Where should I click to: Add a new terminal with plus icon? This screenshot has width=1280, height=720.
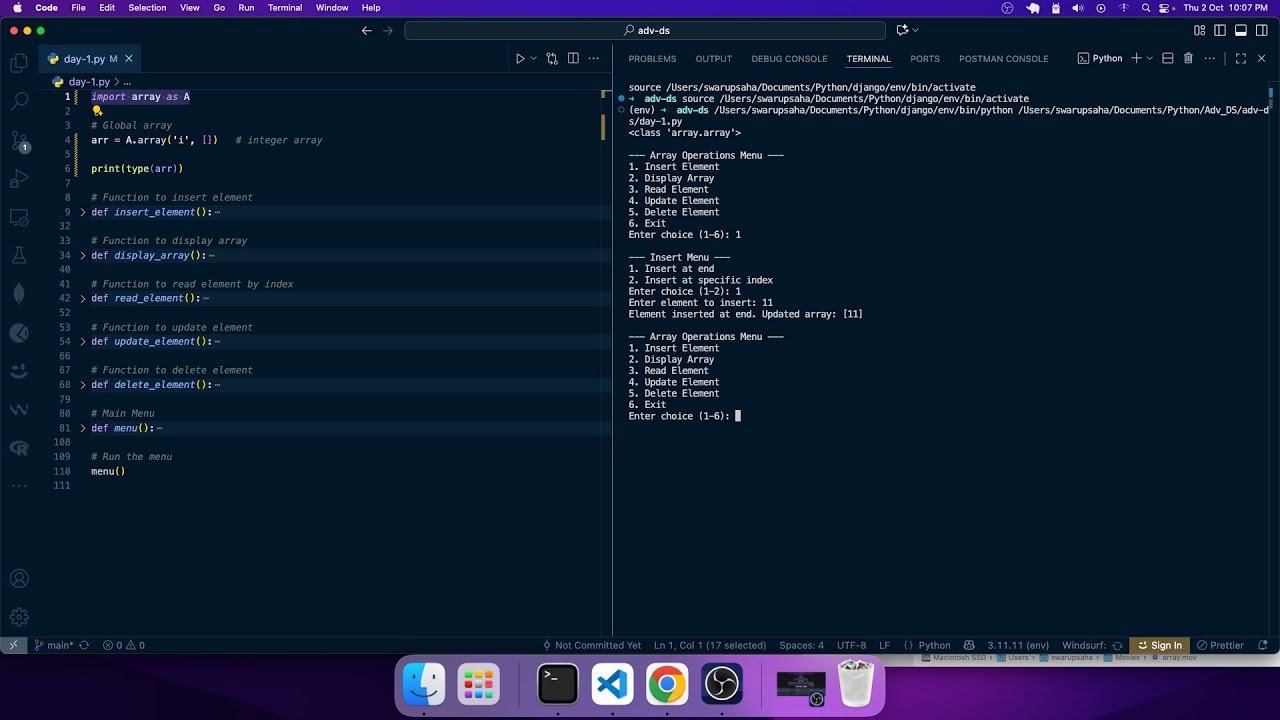1136,59
